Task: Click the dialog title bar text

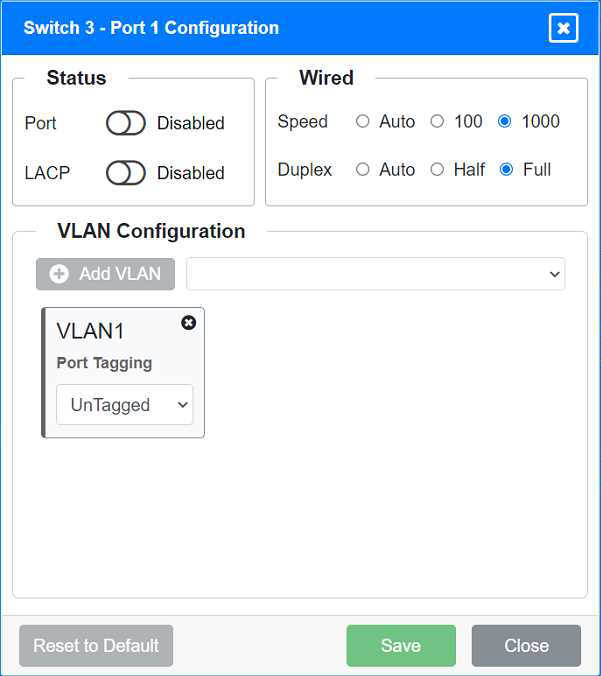Action: click(151, 28)
